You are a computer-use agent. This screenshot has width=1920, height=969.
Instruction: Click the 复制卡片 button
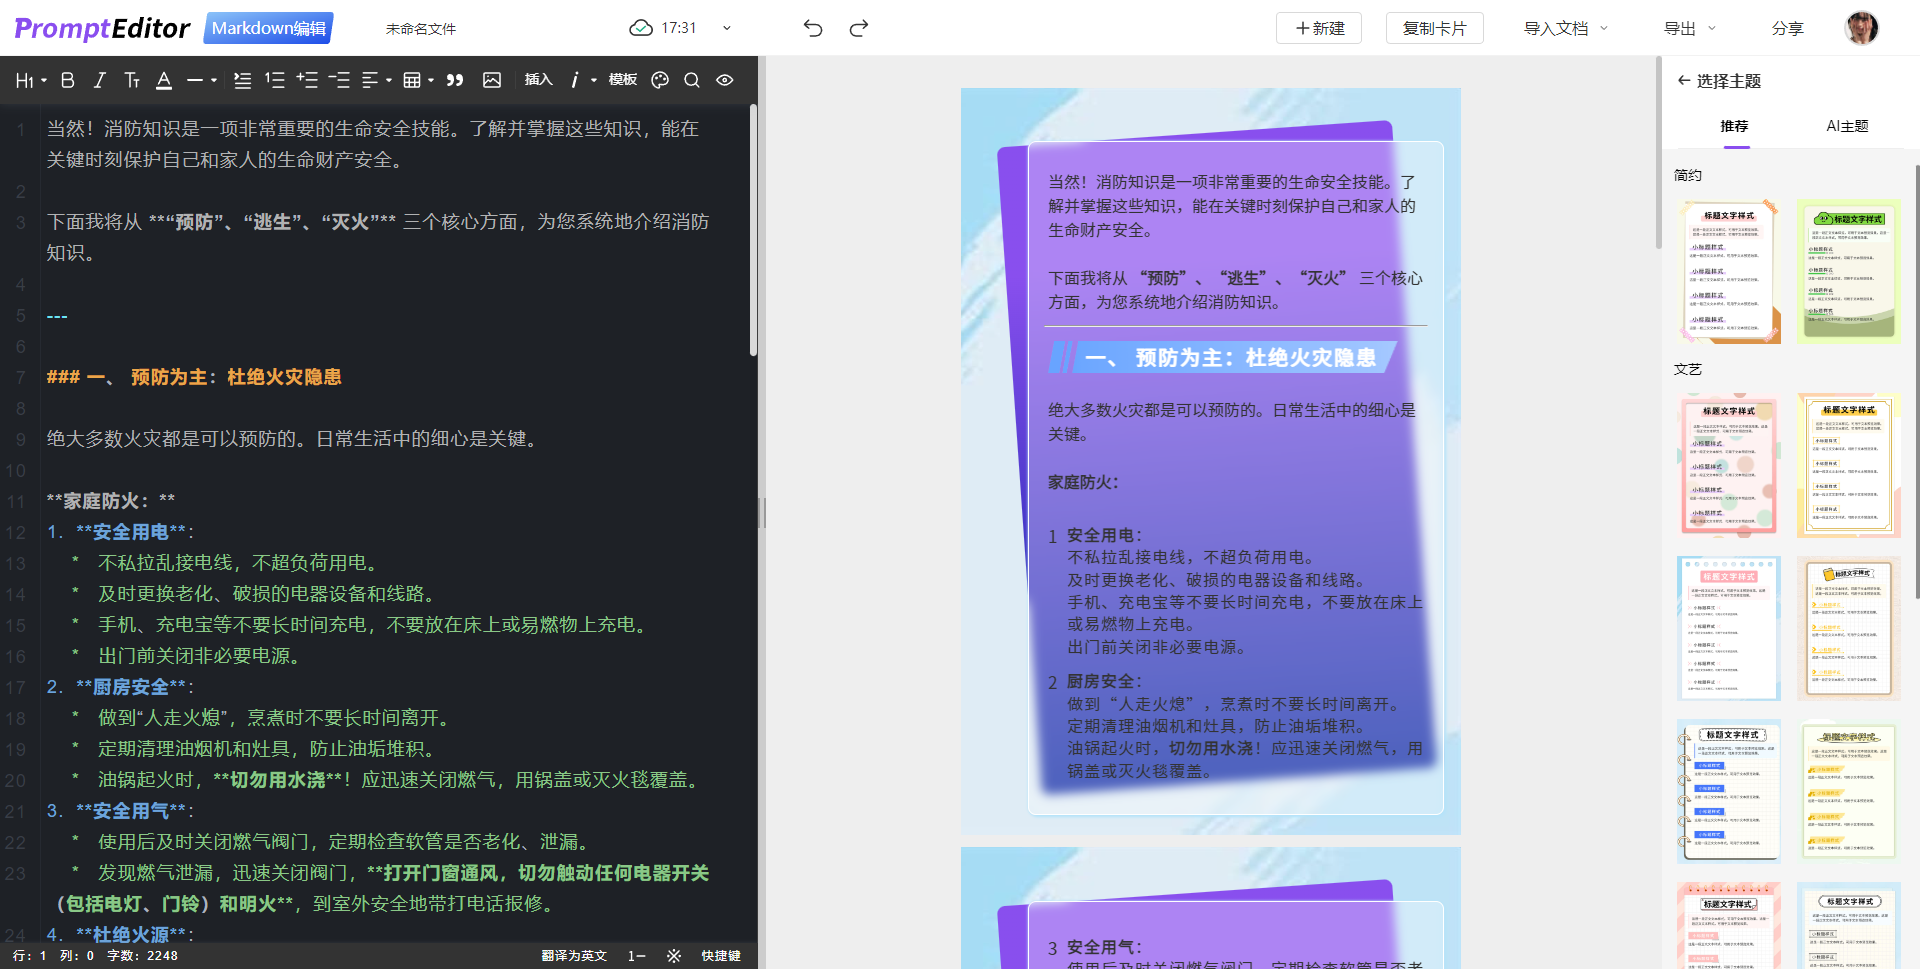[x=1434, y=28]
